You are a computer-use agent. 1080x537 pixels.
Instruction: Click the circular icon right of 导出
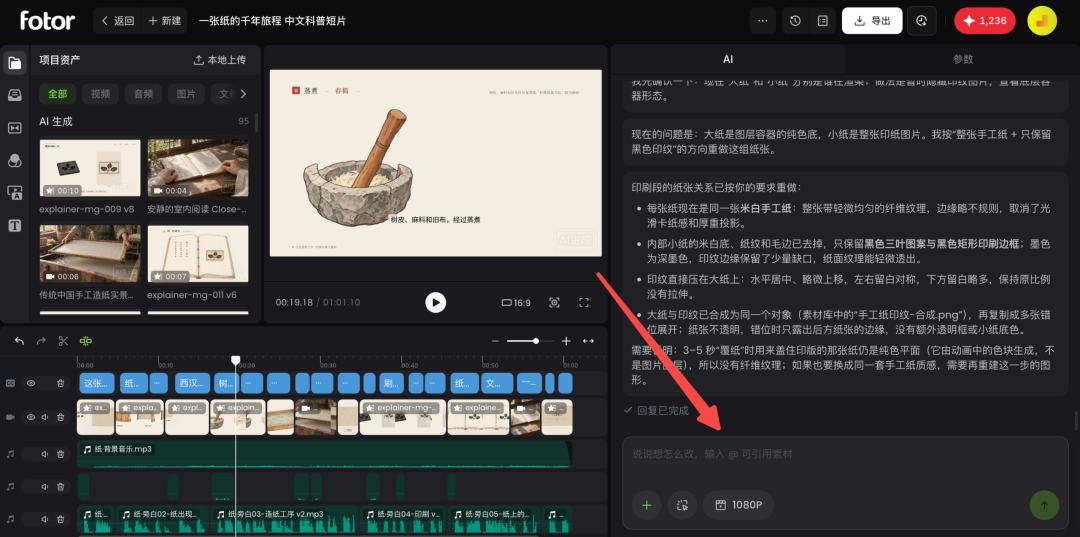coord(922,21)
